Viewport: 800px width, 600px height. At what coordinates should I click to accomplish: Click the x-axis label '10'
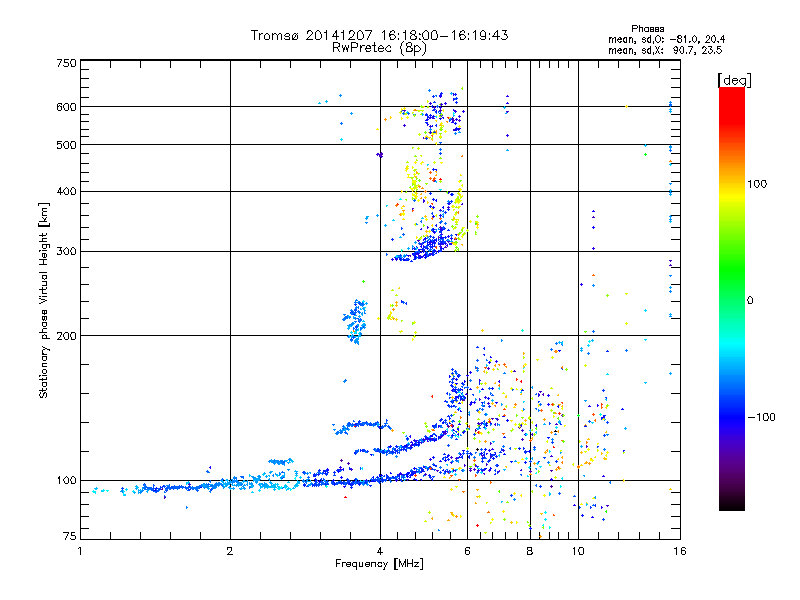(x=578, y=551)
